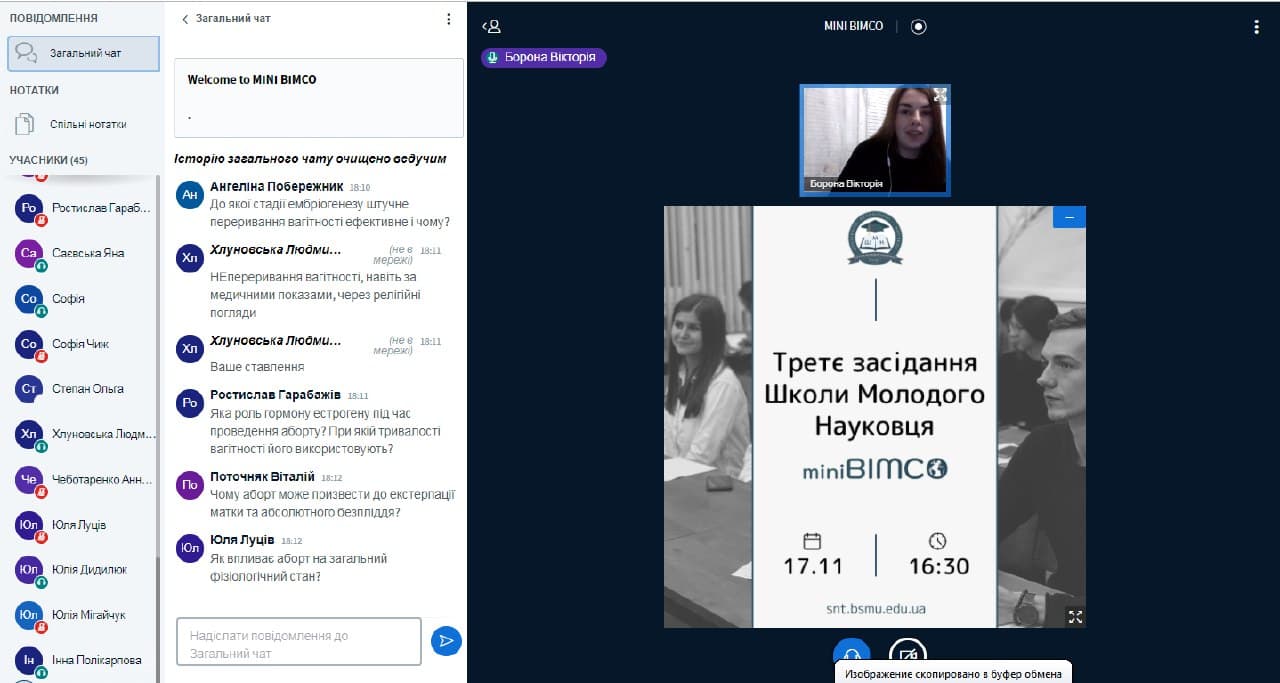Minimize the presentation with the blue button
This screenshot has width=1280, height=683.
pos(1069,217)
